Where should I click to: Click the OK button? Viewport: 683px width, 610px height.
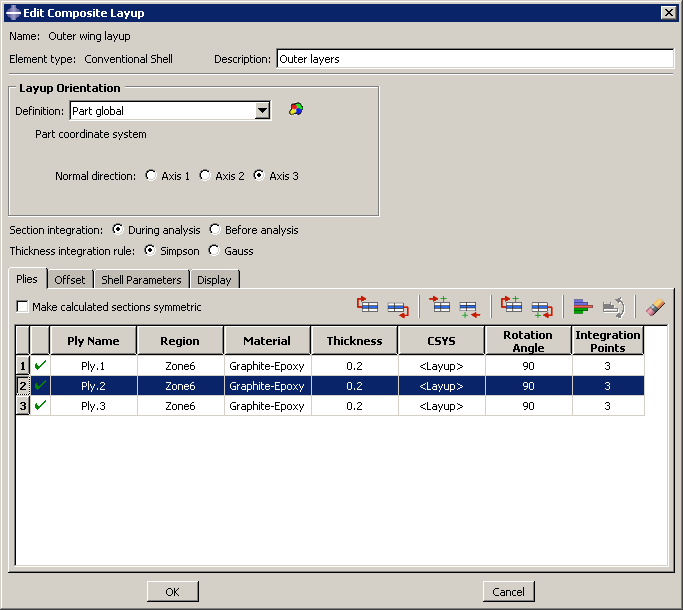coord(173,591)
